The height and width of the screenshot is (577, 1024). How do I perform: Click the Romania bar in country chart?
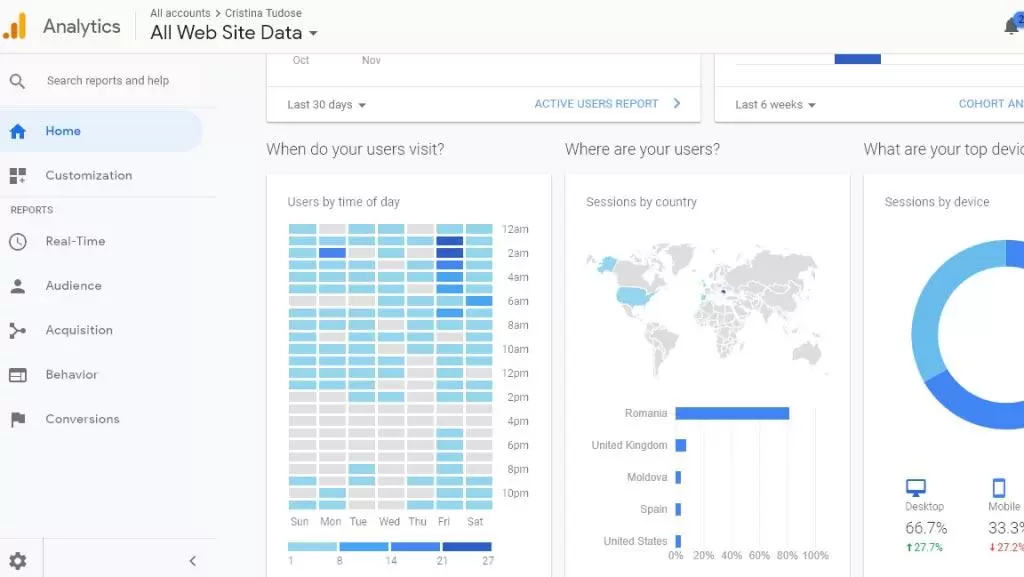click(732, 413)
